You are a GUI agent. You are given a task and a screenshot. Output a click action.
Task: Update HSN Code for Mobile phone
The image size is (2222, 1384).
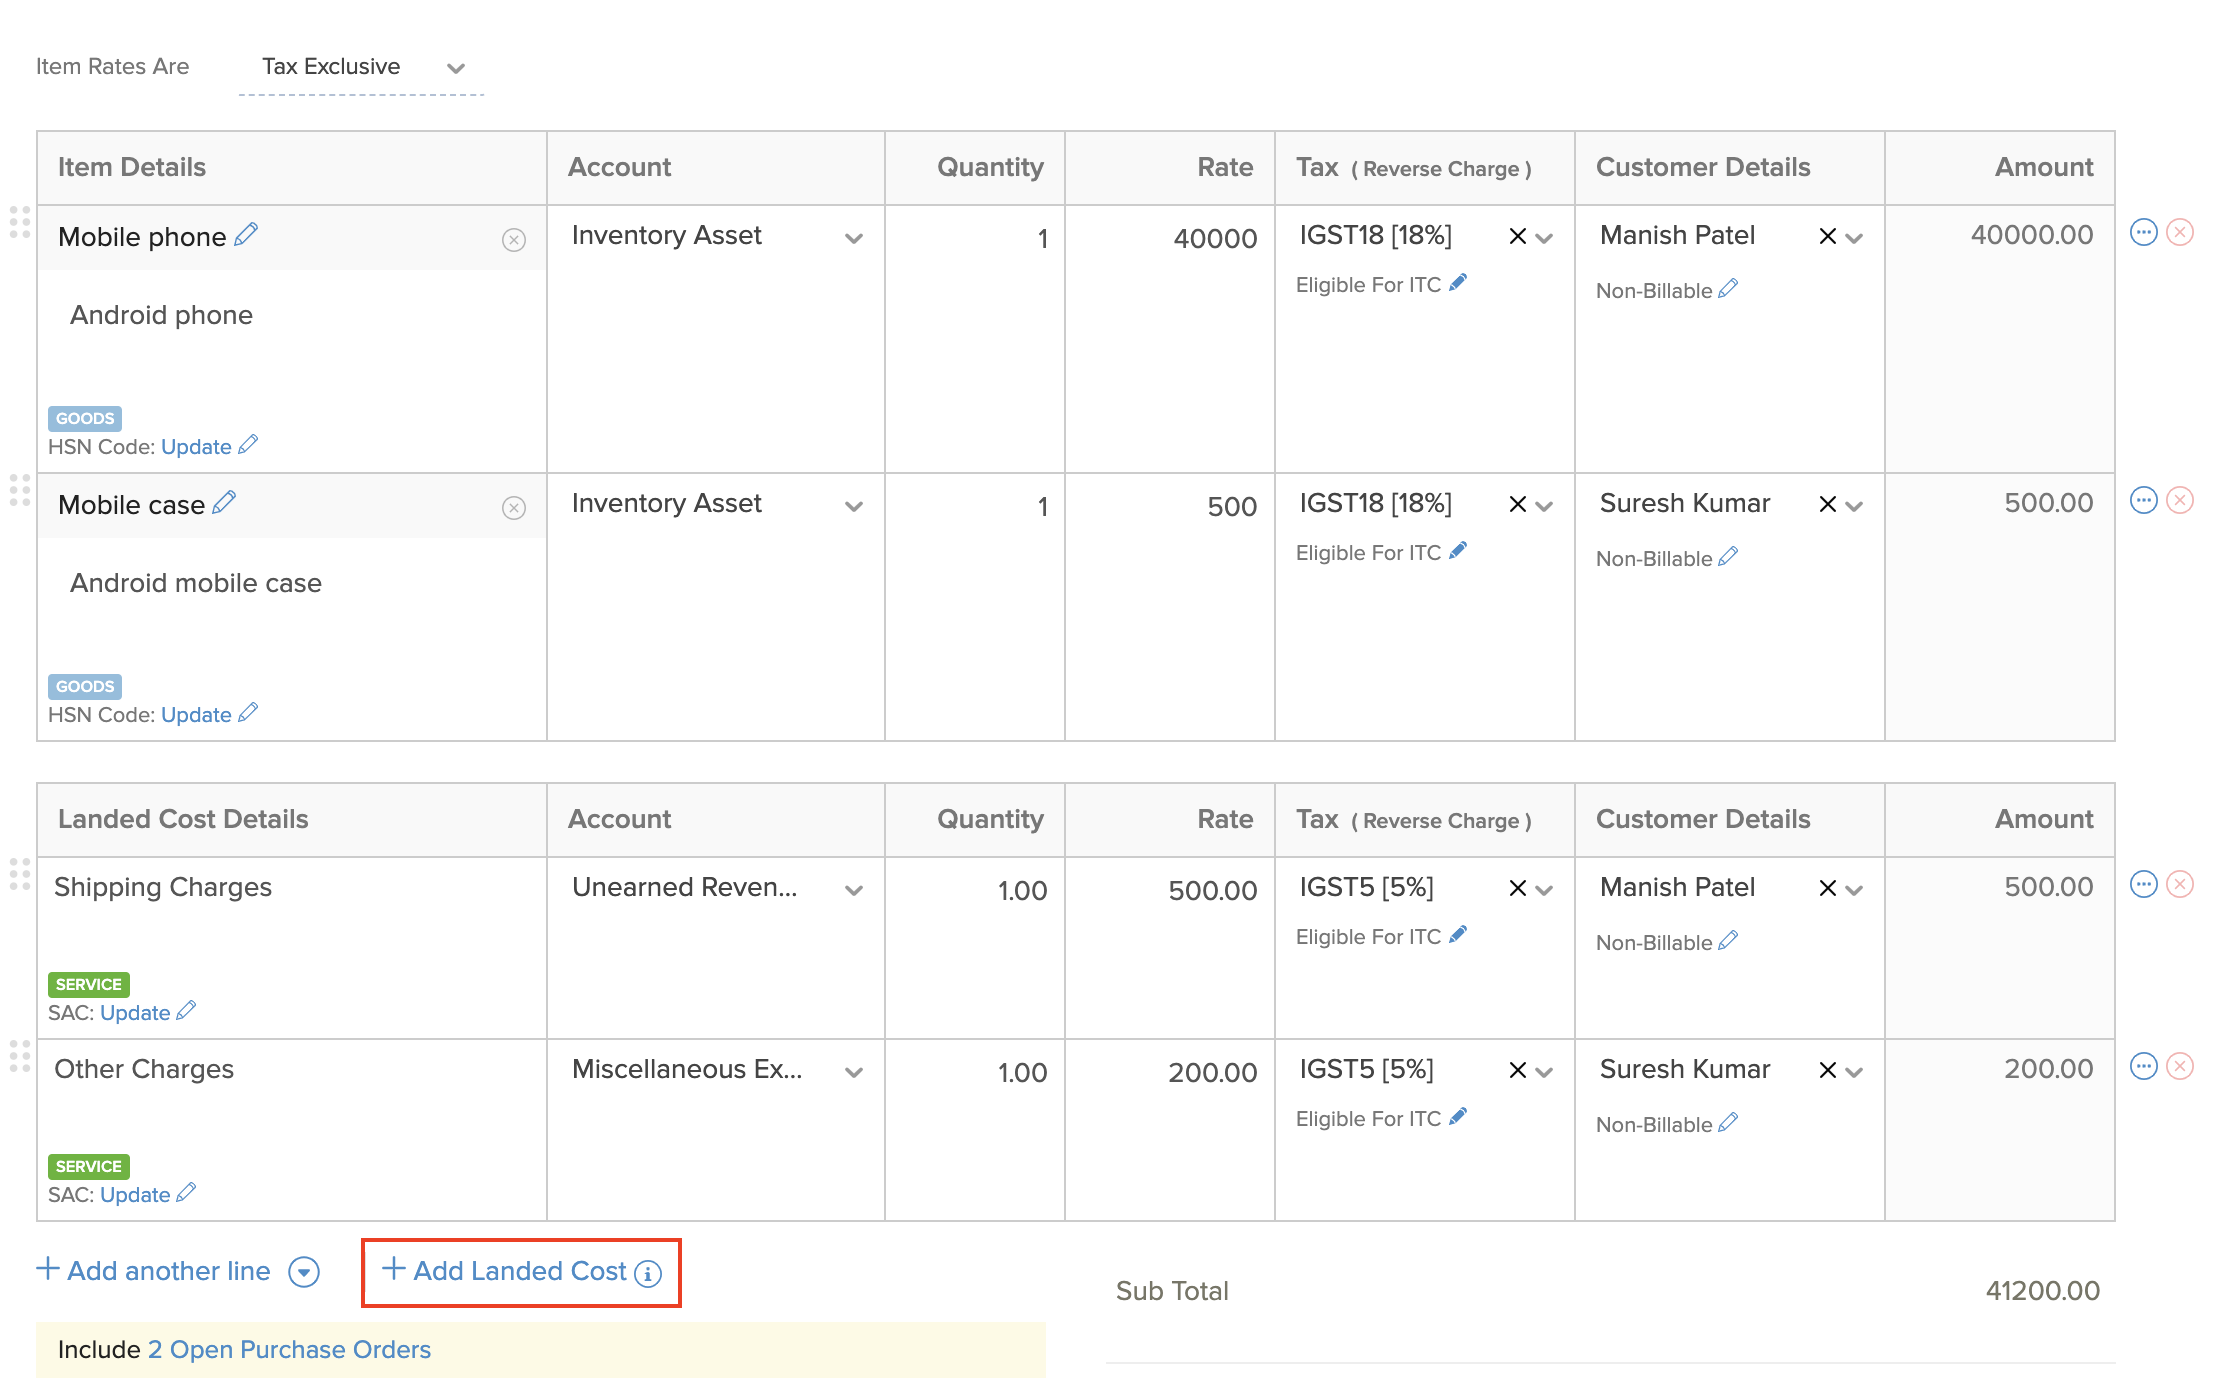click(197, 447)
